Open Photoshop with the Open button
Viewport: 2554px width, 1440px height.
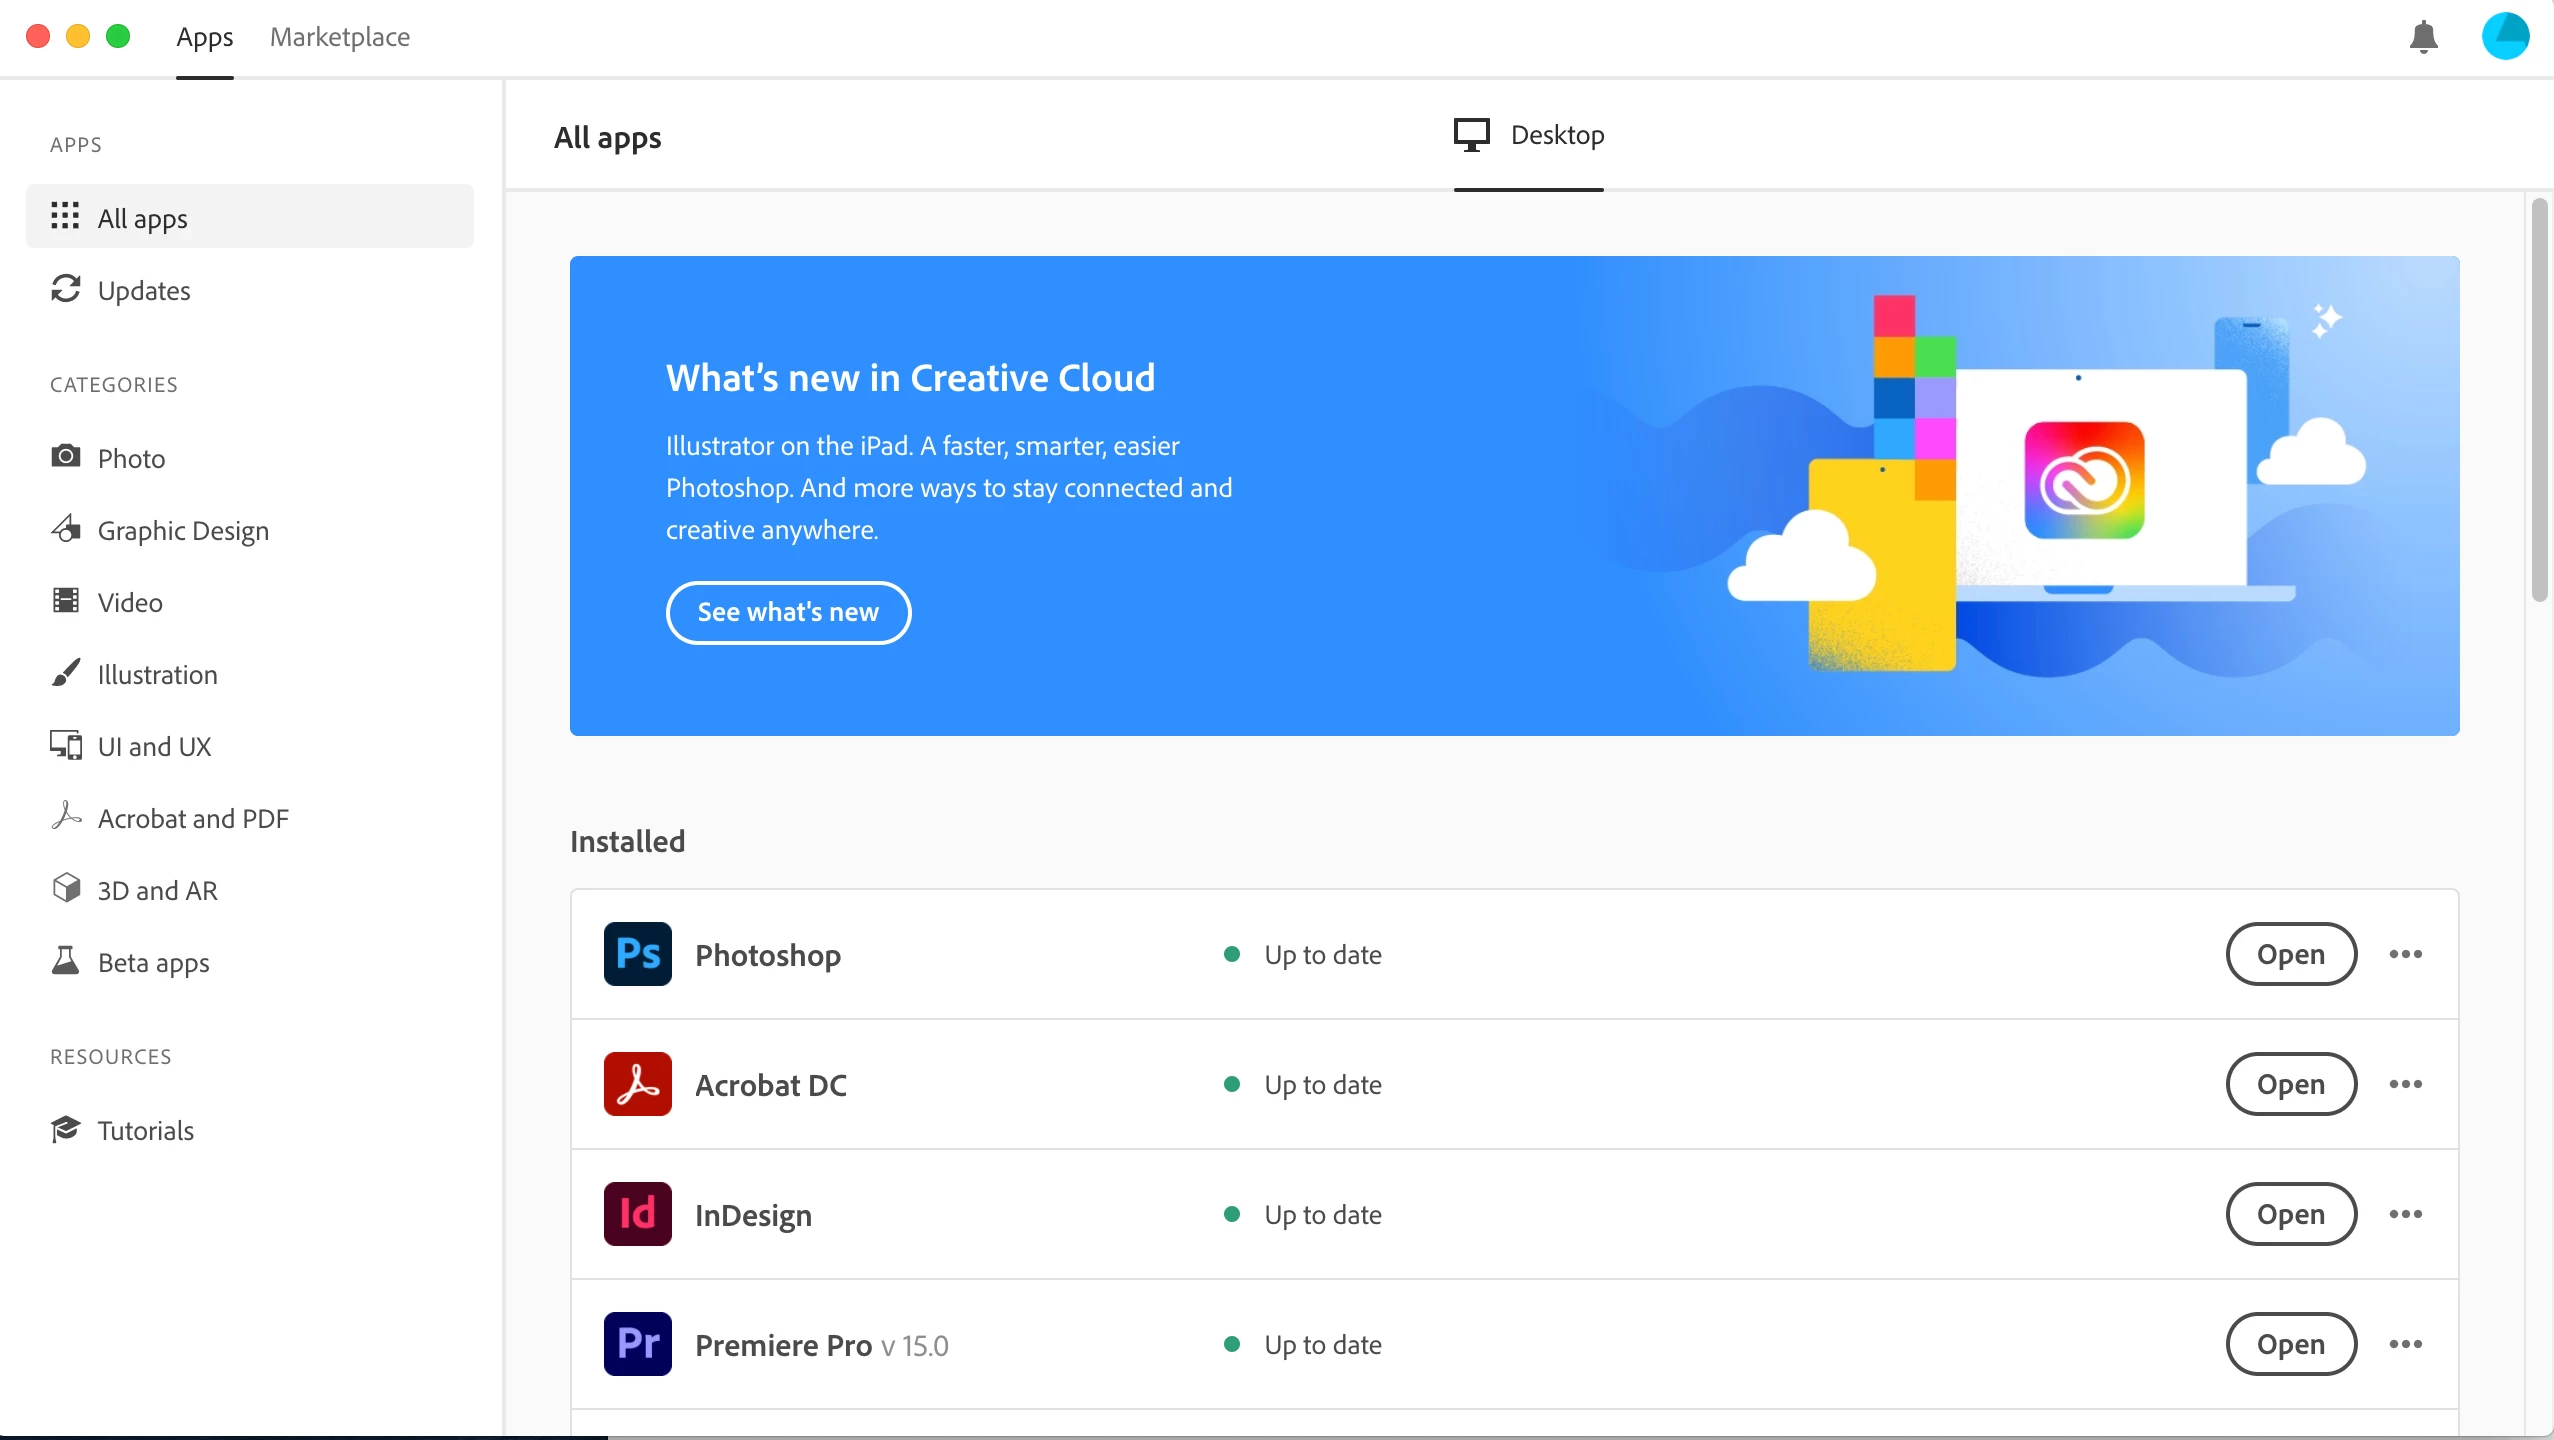2291,954
